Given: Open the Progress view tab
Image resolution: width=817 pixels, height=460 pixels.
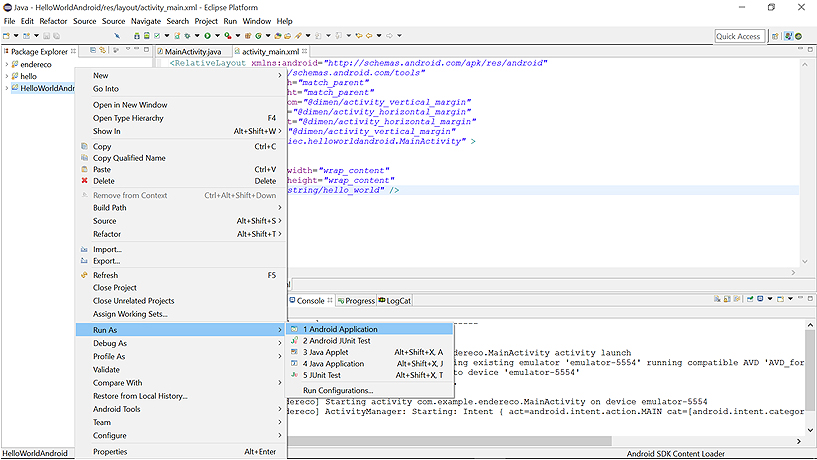Looking at the screenshot, I should click(359, 300).
